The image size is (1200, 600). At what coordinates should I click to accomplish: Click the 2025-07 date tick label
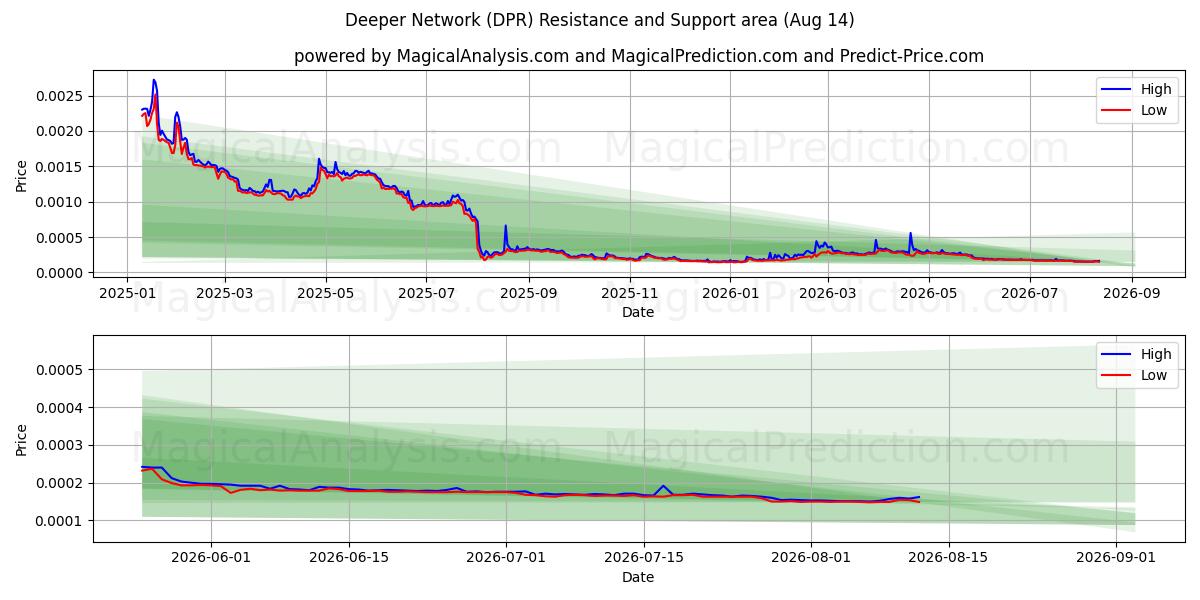[x=426, y=292]
